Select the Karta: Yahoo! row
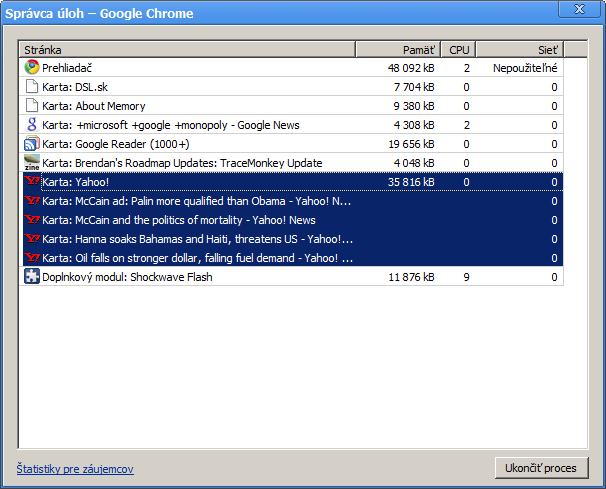 pyautogui.click(x=293, y=182)
